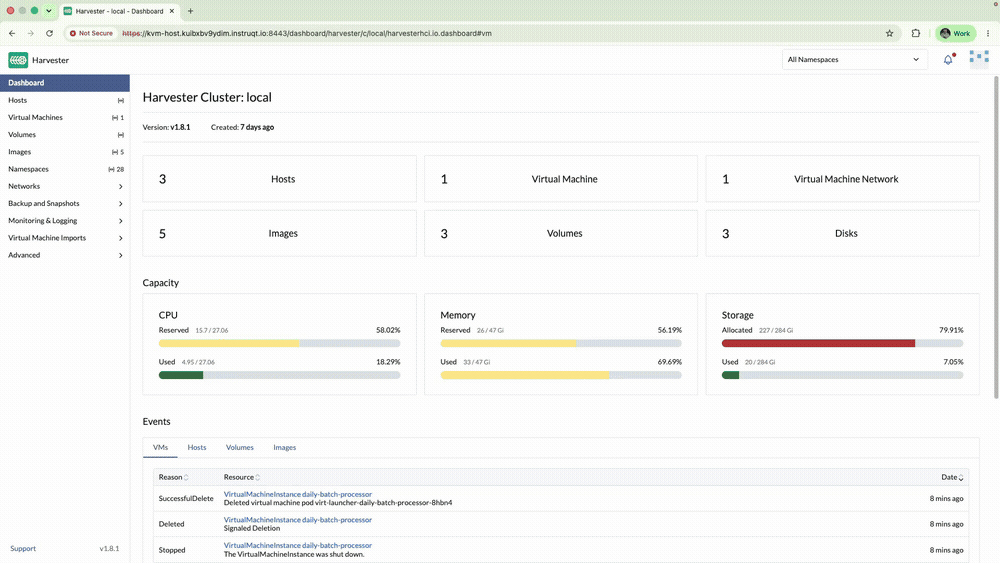Click the Harvester logo icon

coord(18,60)
